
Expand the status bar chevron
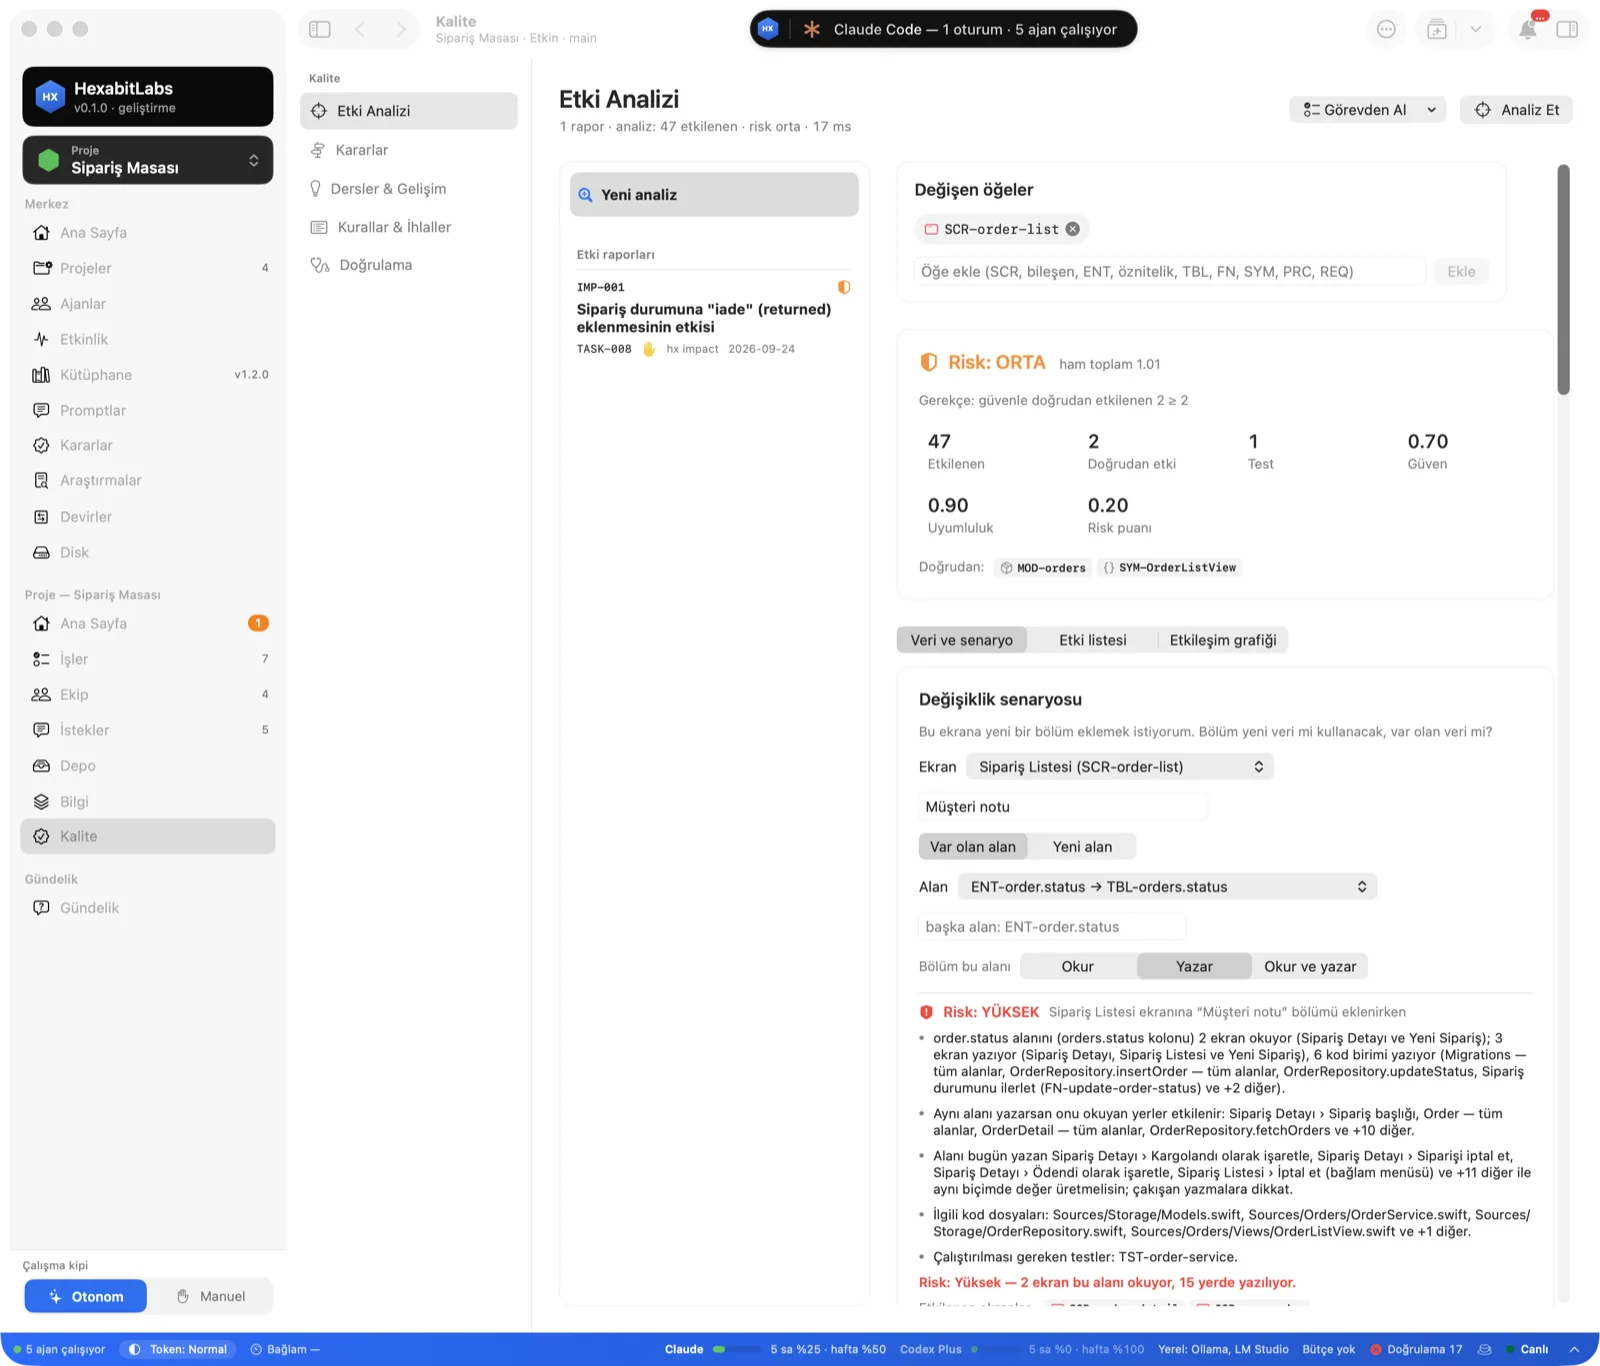[1575, 1349]
